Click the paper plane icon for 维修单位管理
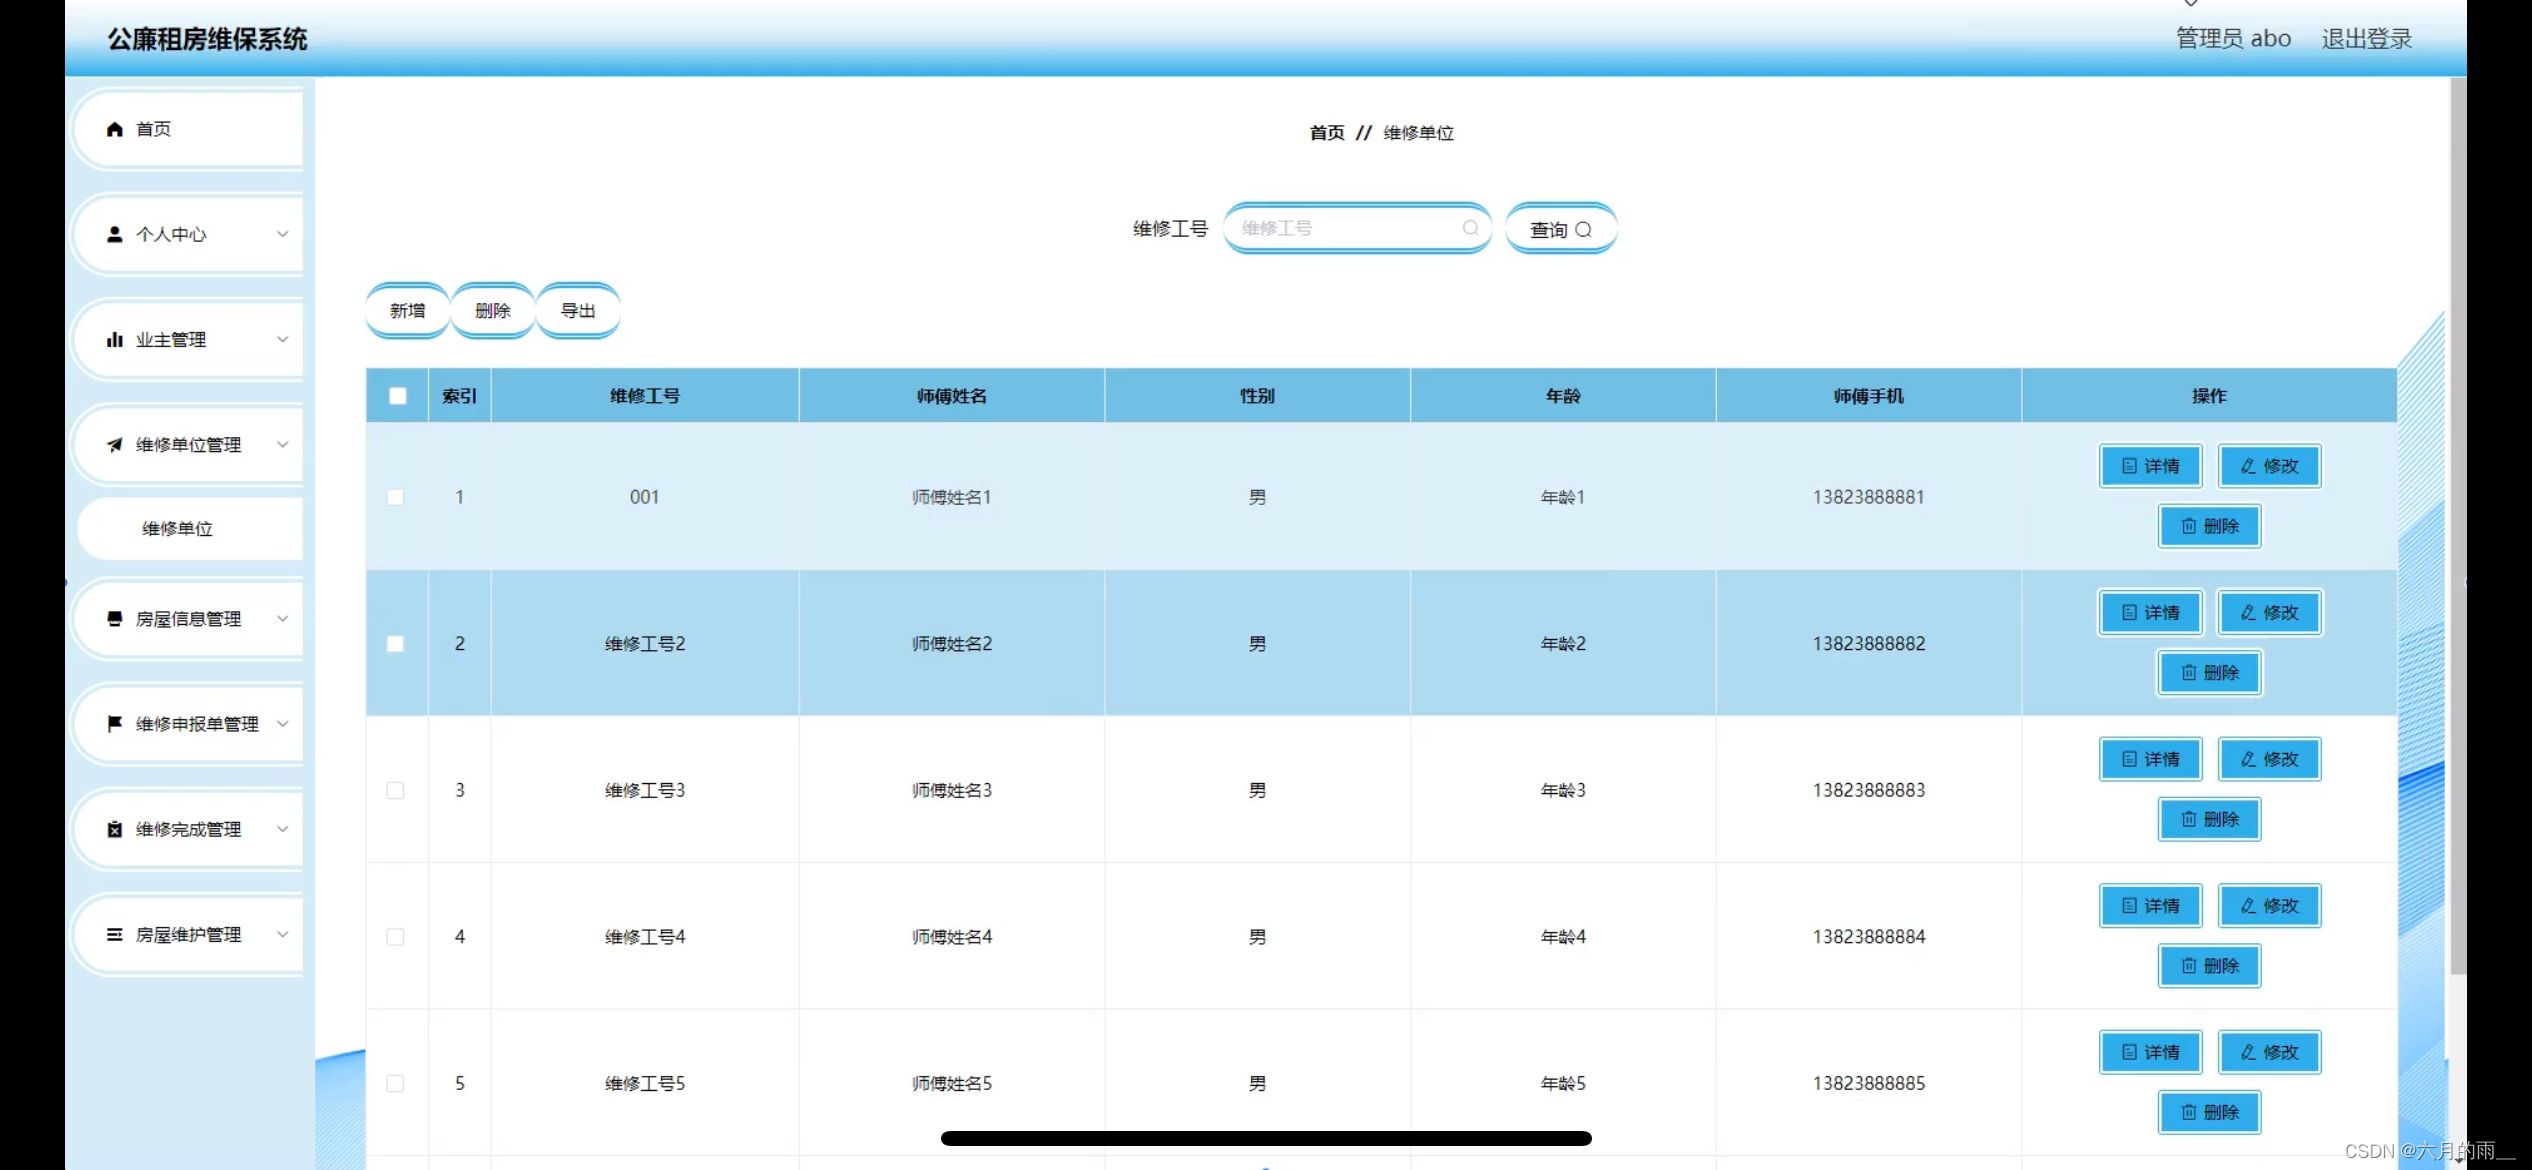This screenshot has height=1170, width=2532. point(115,445)
